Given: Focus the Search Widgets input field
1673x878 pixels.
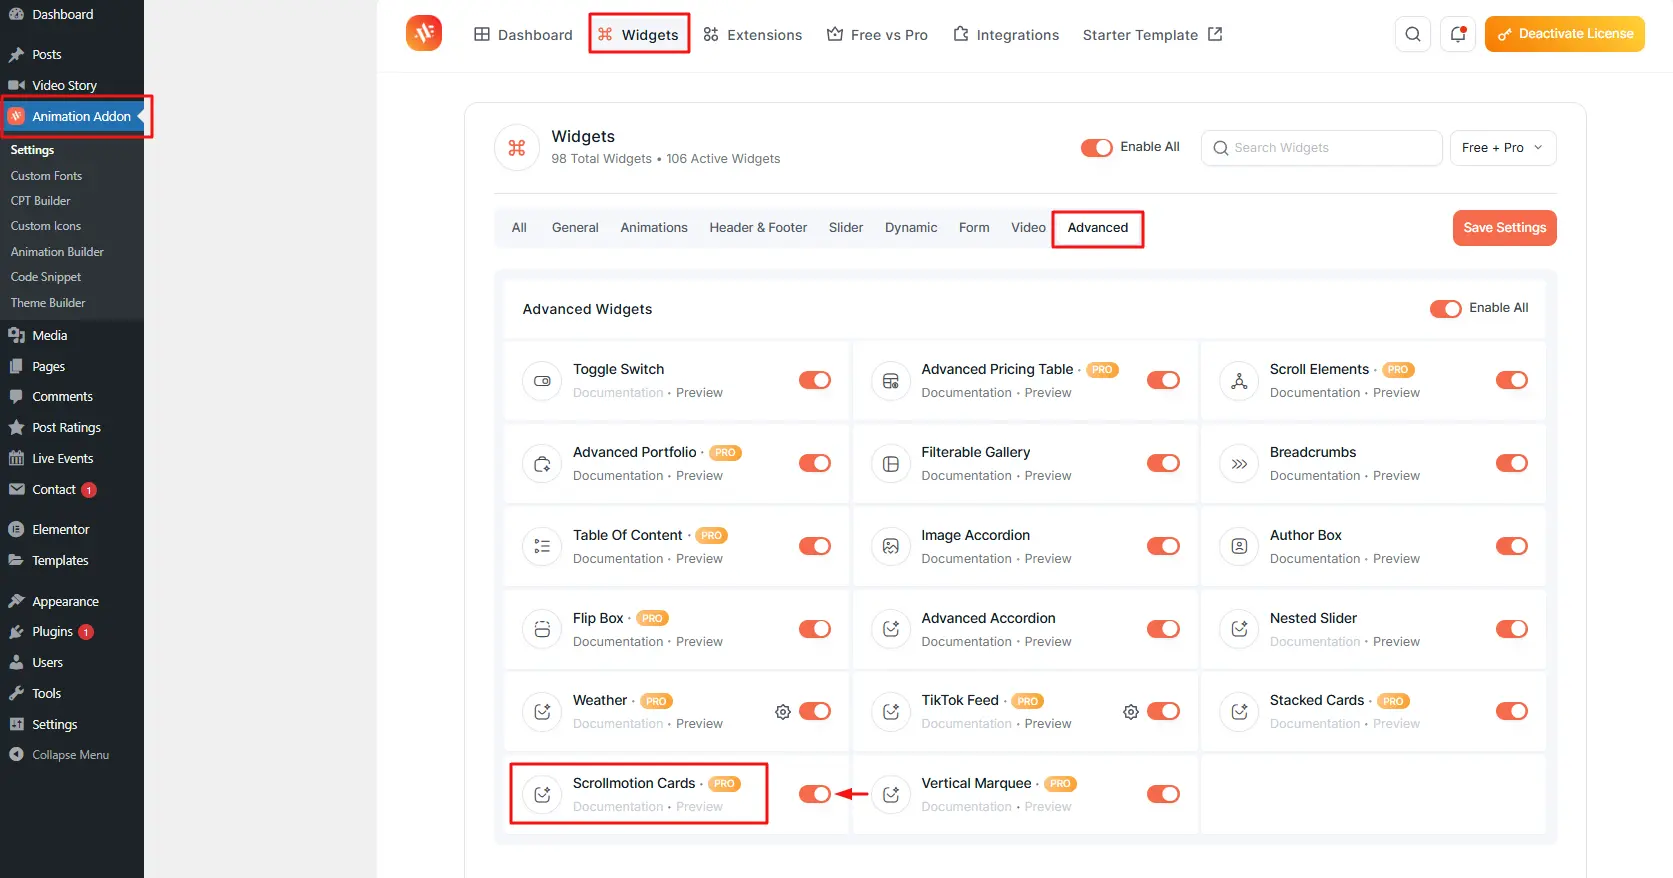Looking at the screenshot, I should 1321,148.
